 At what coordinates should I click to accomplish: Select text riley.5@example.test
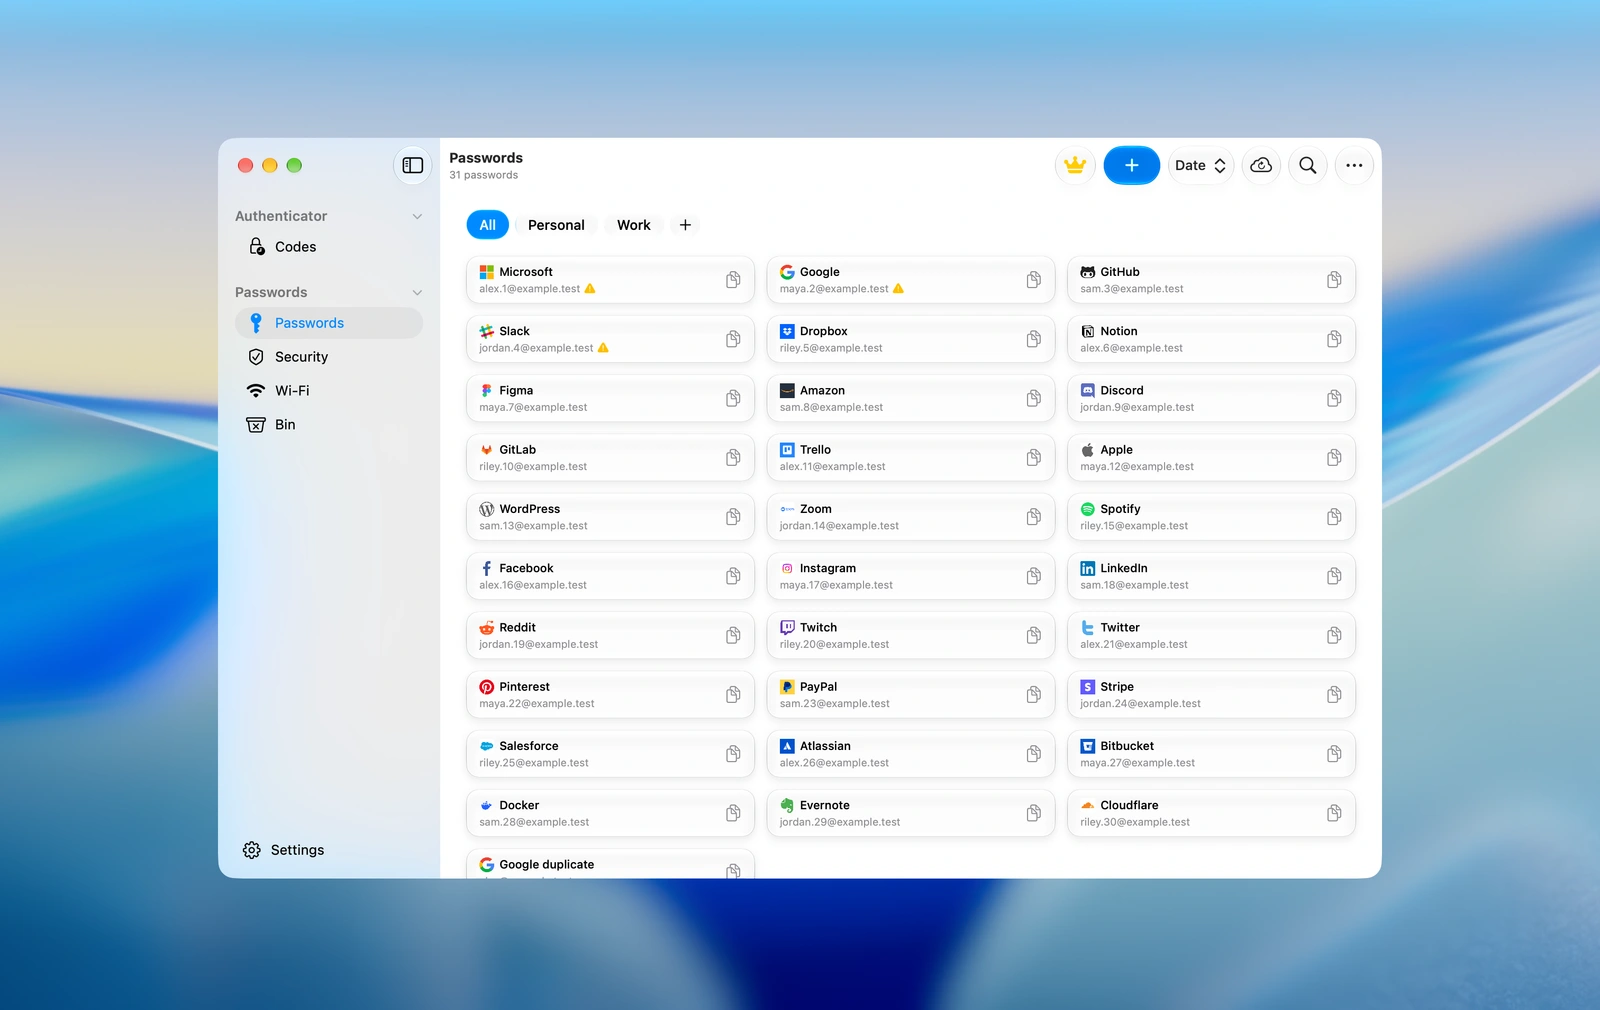pos(831,348)
